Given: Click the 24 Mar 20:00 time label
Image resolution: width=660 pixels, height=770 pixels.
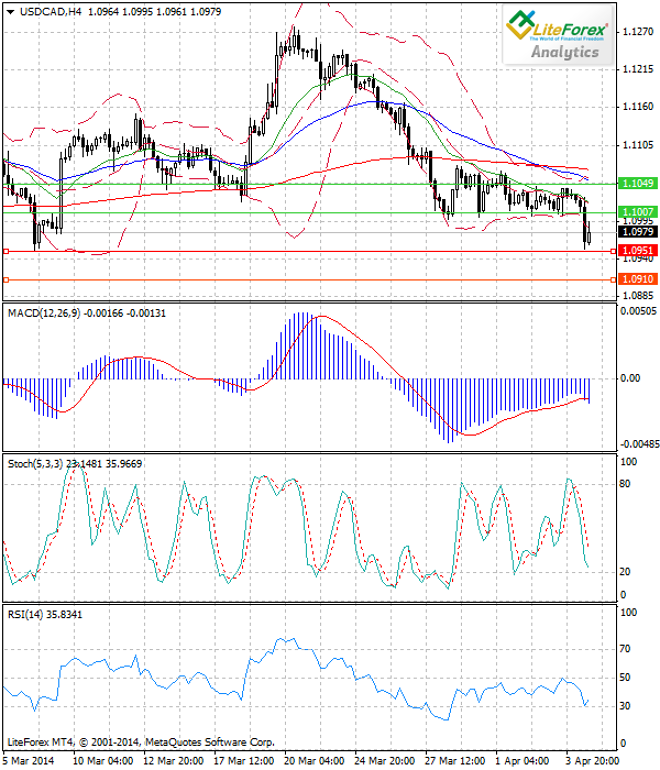Looking at the screenshot, I should [x=385, y=761].
